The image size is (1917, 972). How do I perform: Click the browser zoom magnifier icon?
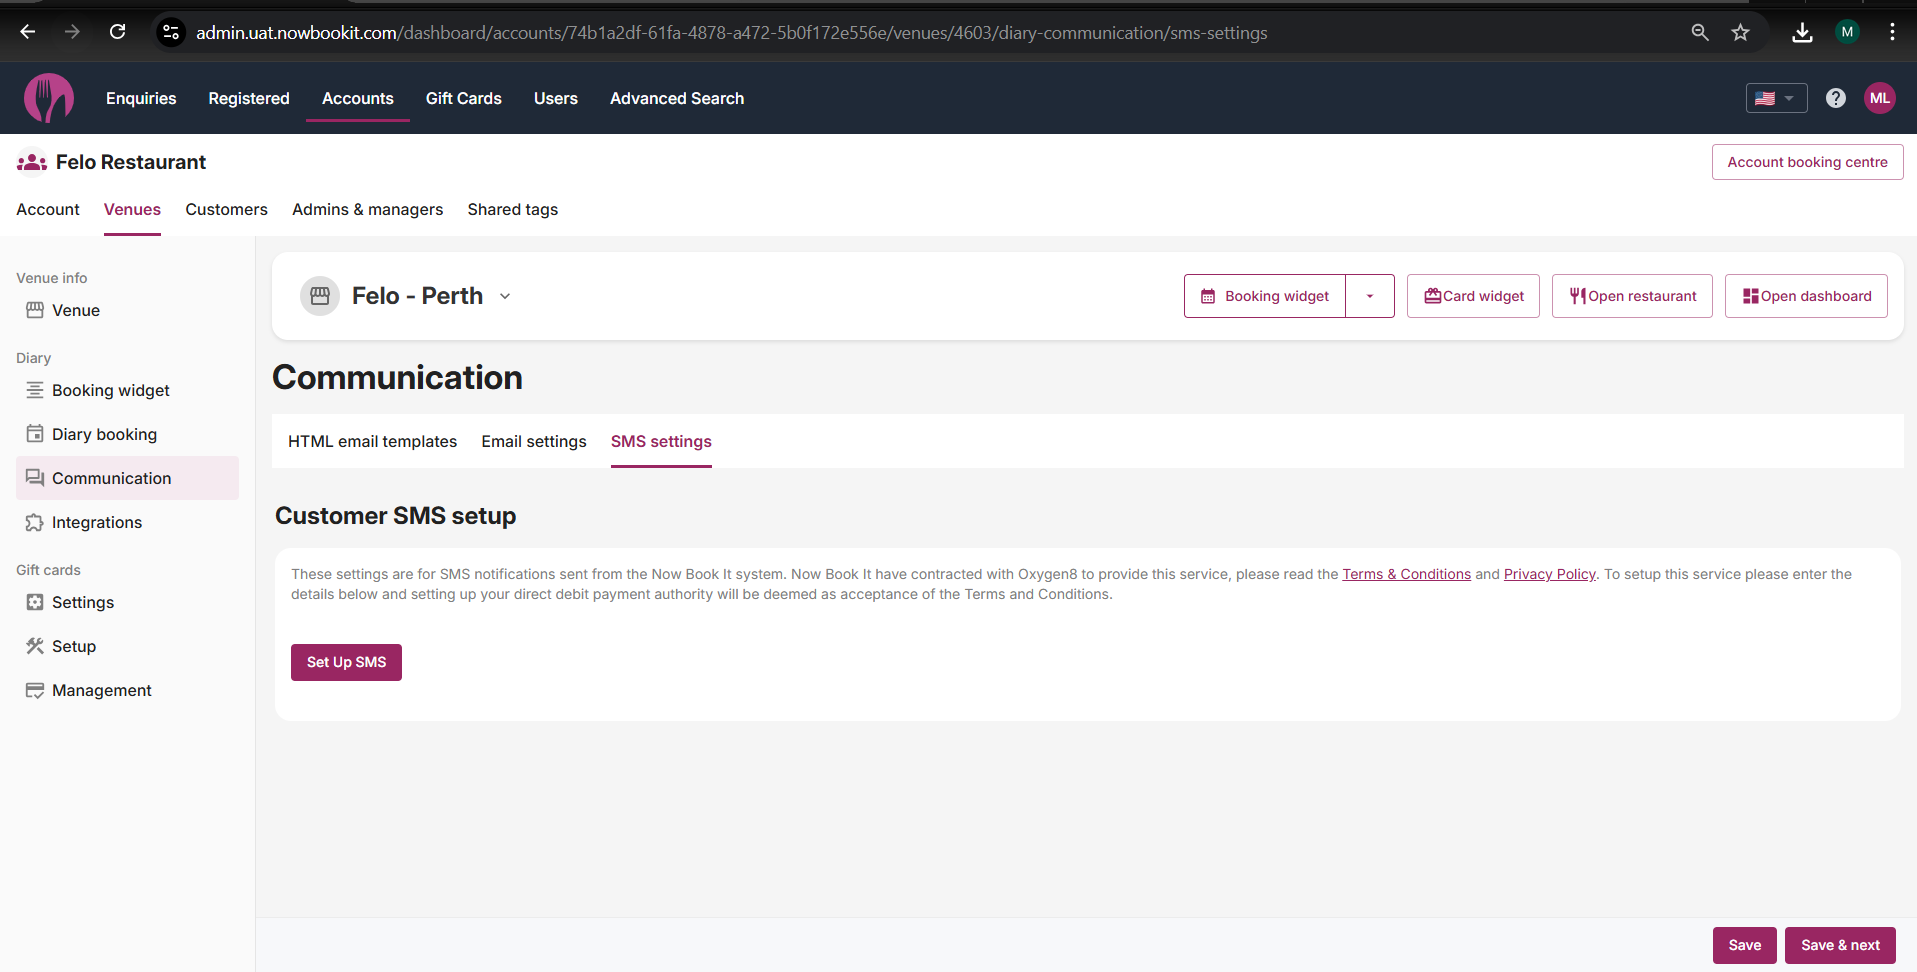(1699, 32)
